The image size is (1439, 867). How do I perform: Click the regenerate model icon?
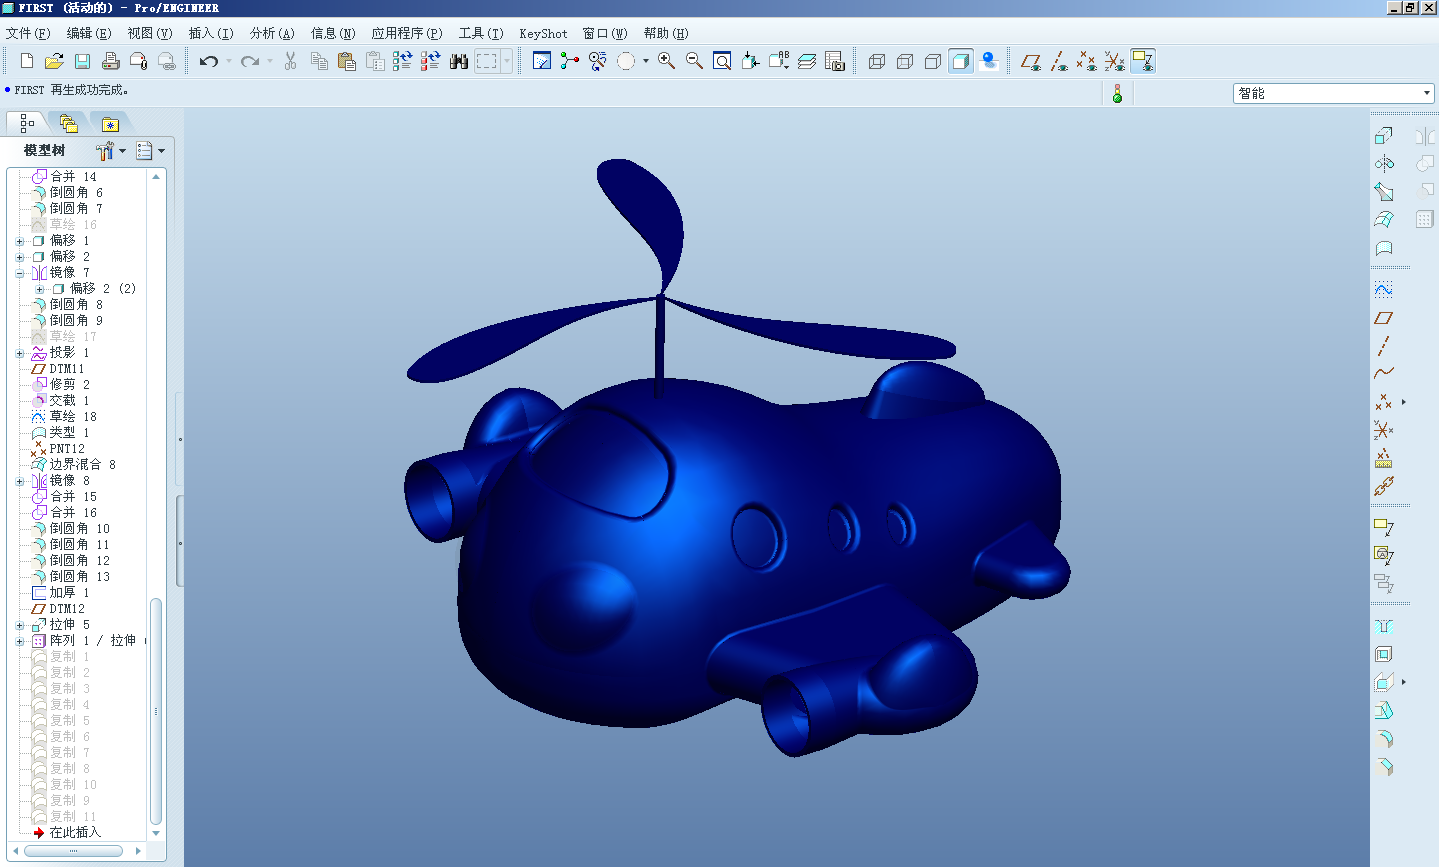pos(402,62)
